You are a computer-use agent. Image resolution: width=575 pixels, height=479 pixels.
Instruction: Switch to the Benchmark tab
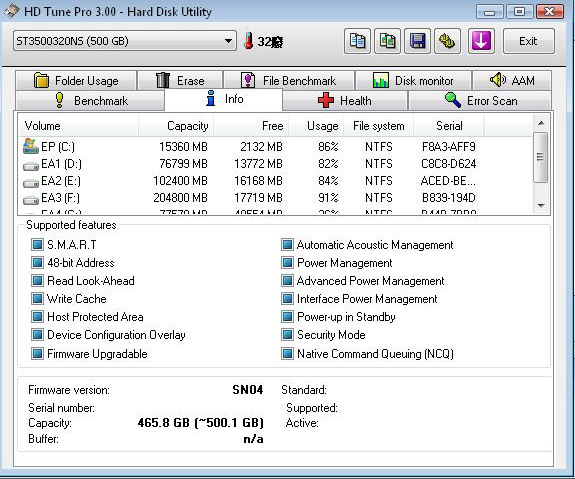[x=90, y=100]
